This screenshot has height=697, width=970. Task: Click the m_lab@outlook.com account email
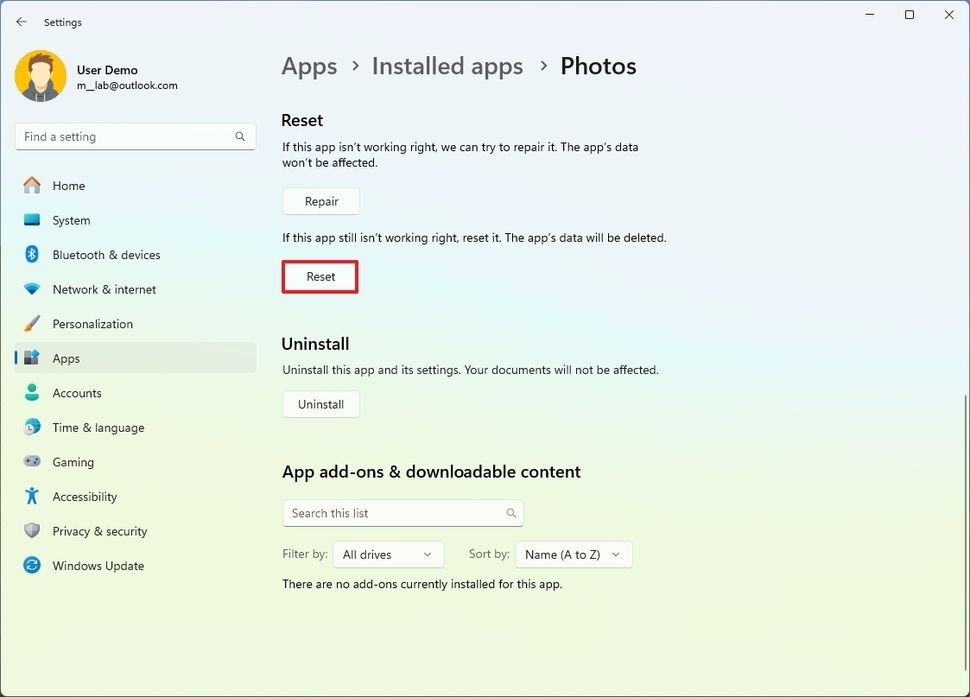[127, 85]
